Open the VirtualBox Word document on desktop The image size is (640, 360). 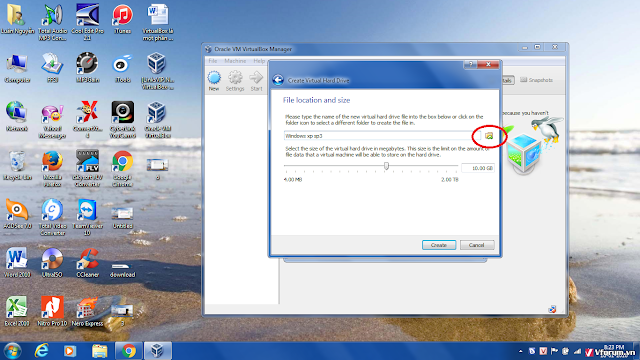pyautogui.click(x=158, y=22)
